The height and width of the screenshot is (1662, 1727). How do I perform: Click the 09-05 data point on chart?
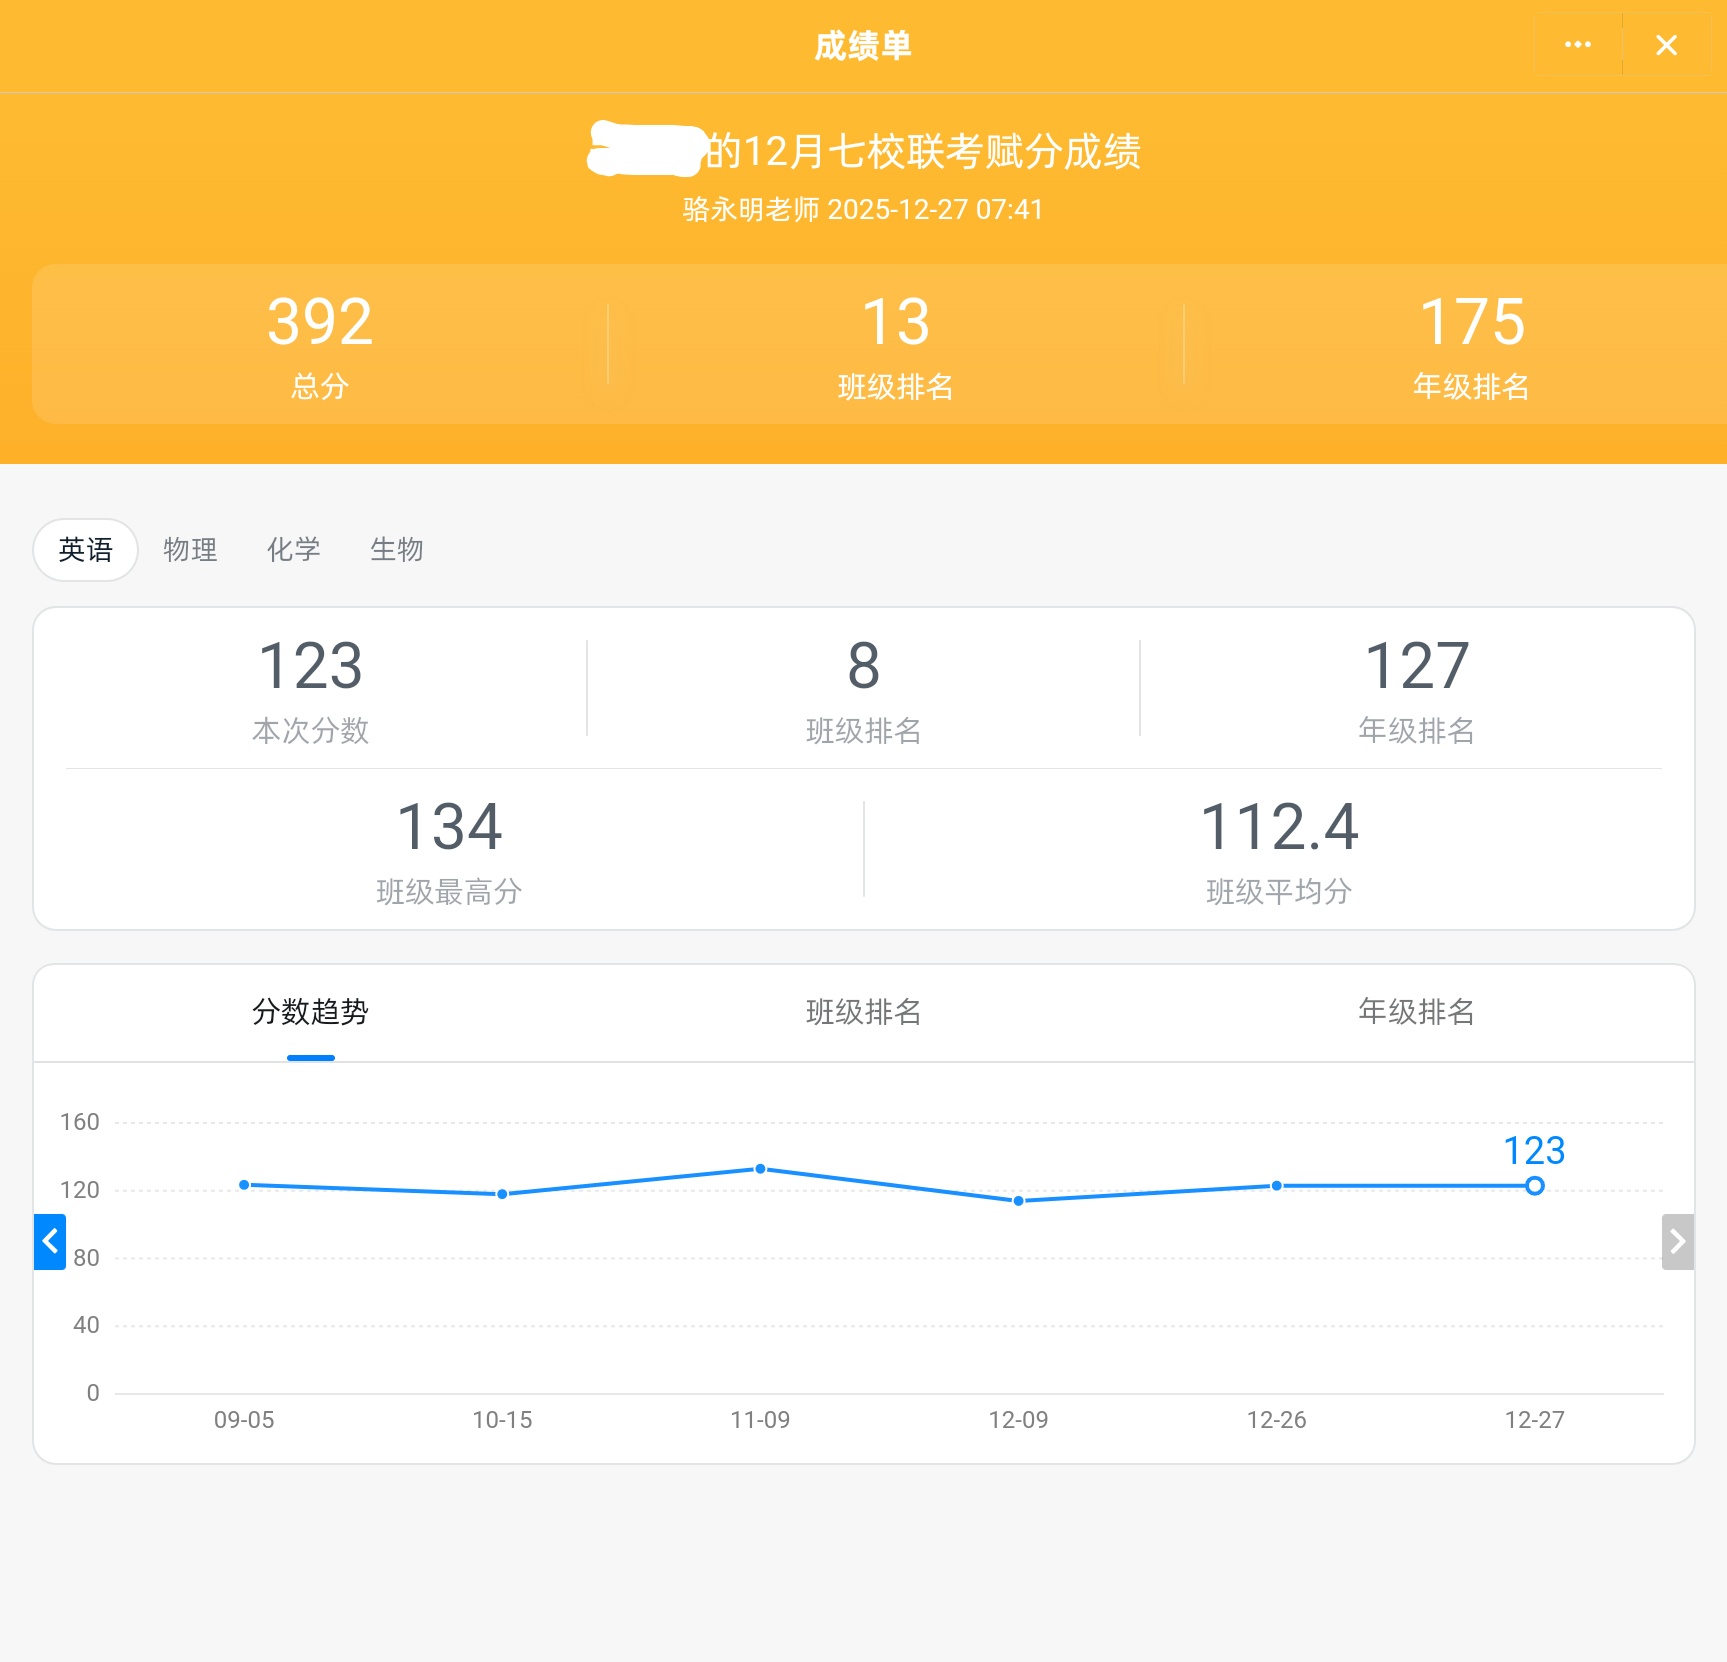tap(244, 1185)
